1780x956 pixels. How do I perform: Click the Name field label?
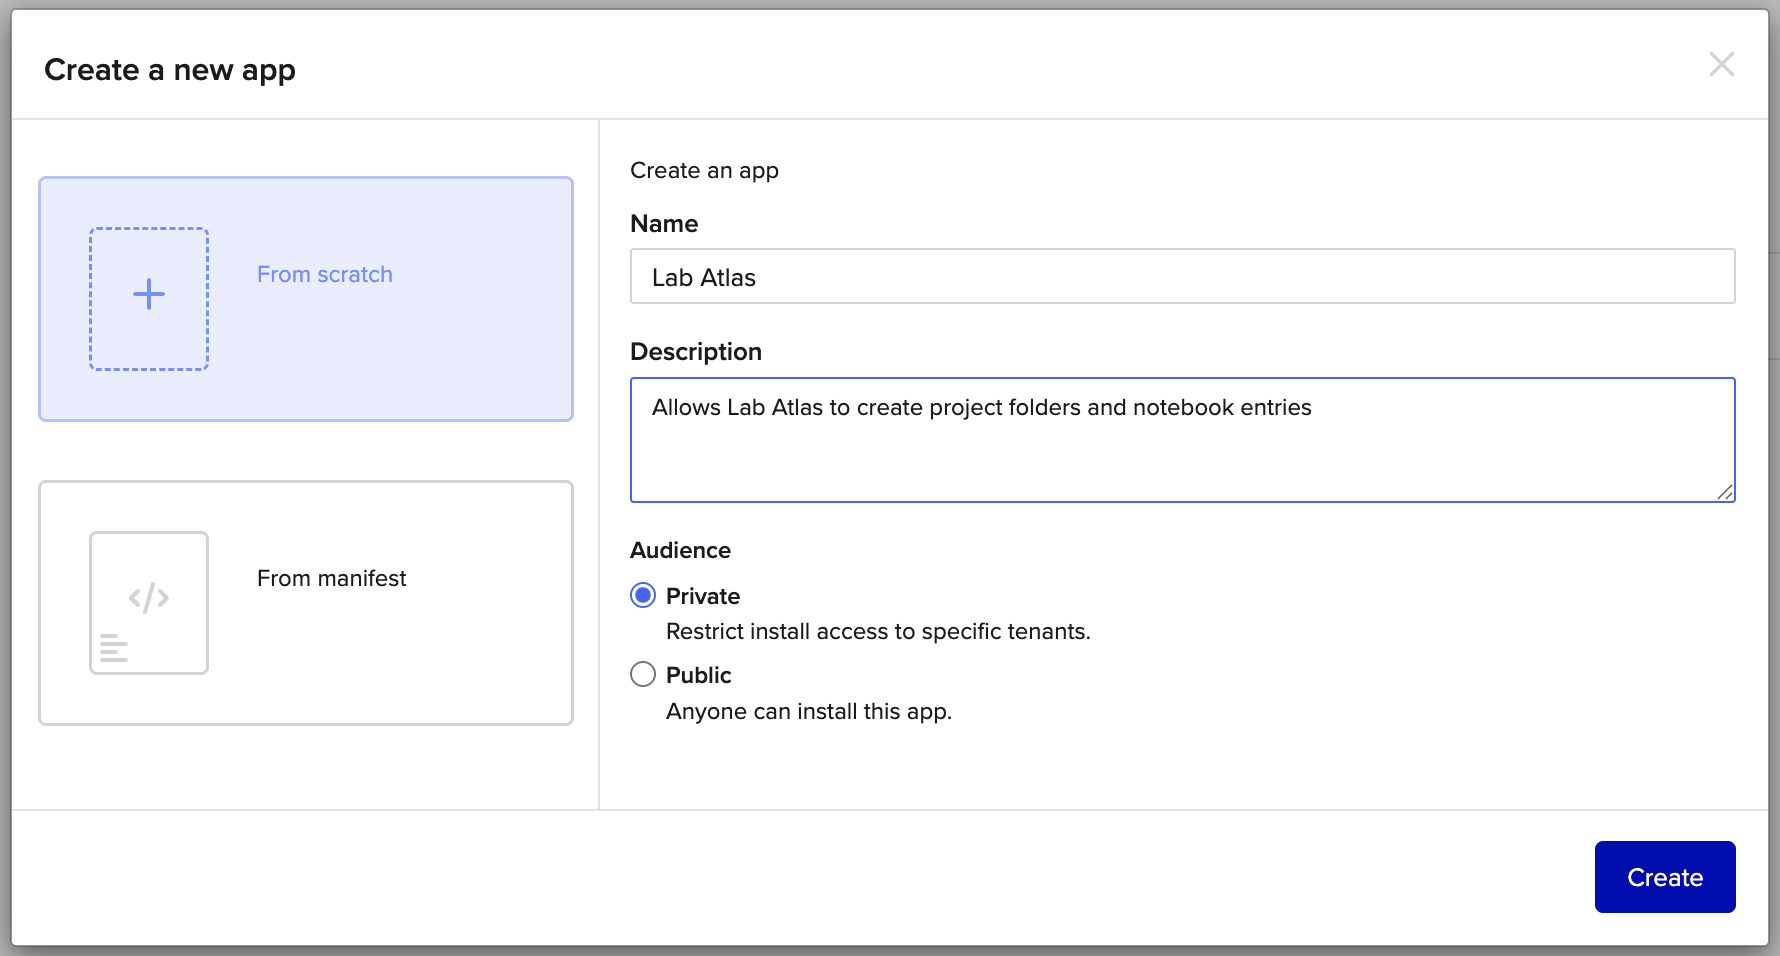[664, 224]
